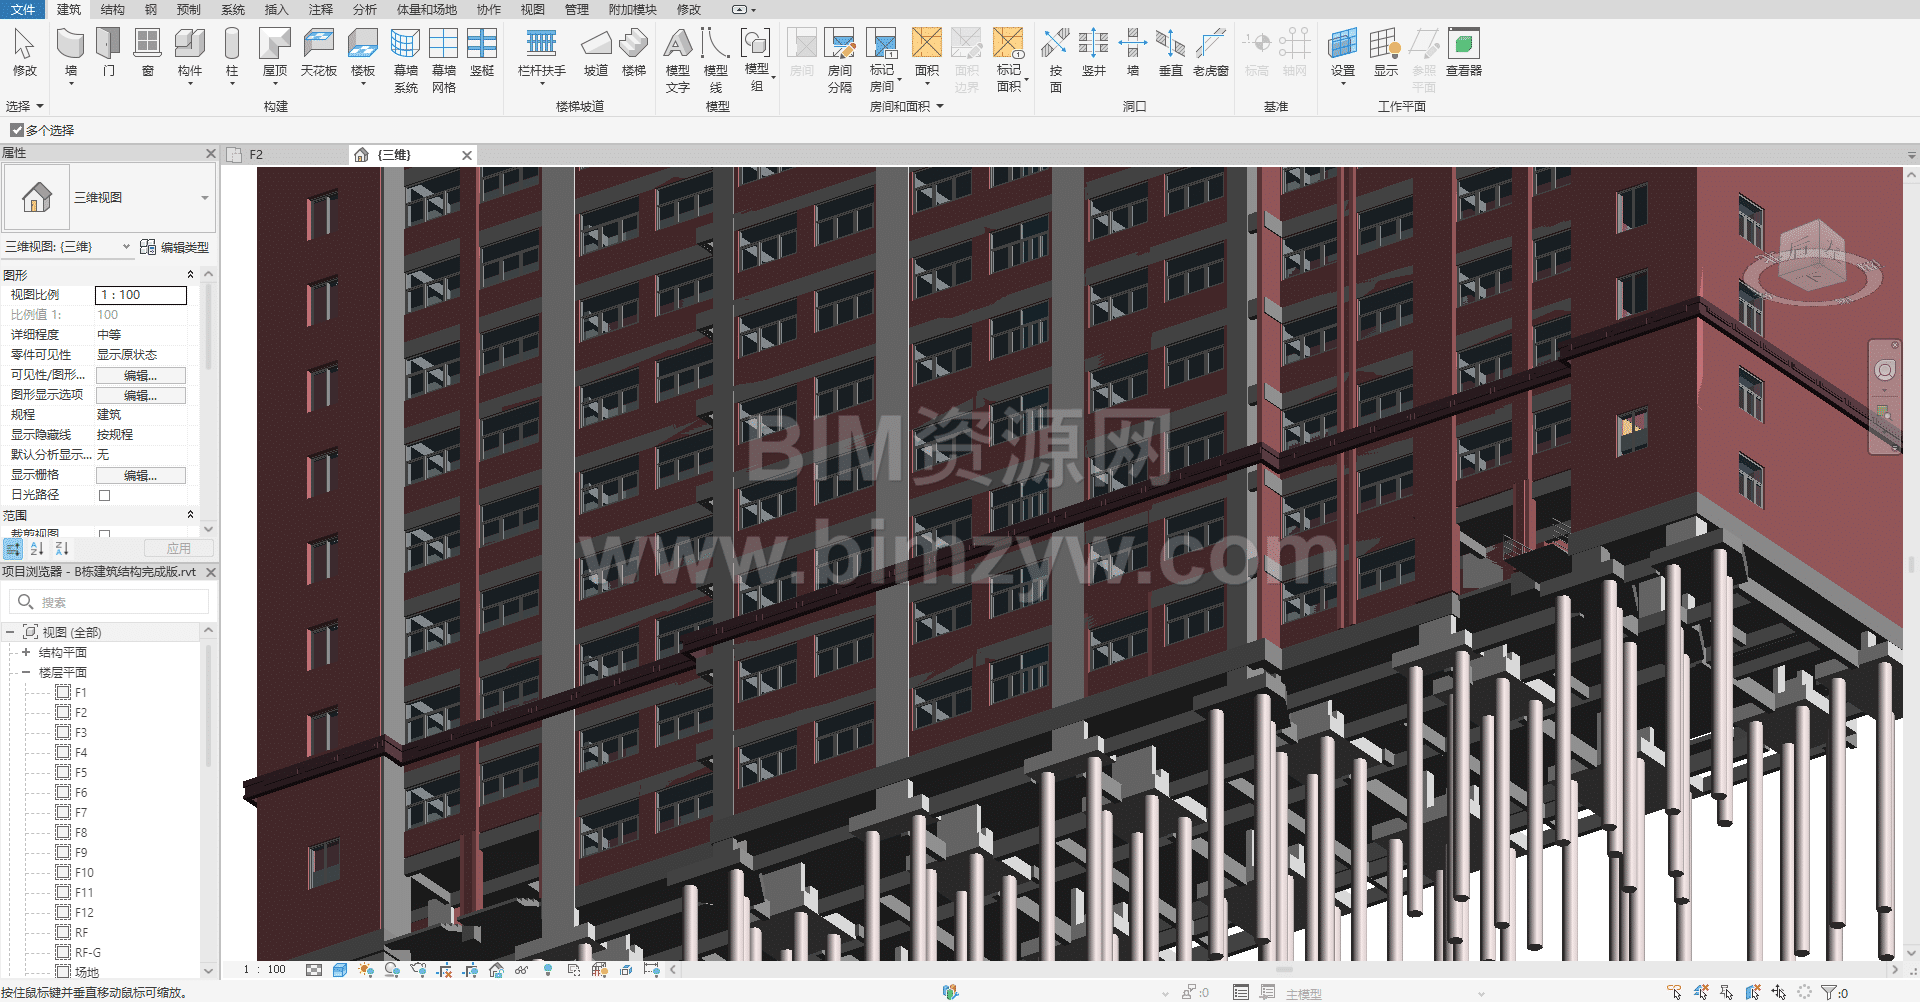This screenshot has width=1920, height=1002.
Task: Open the work plane Viewer (查看器)
Action: [1464, 53]
